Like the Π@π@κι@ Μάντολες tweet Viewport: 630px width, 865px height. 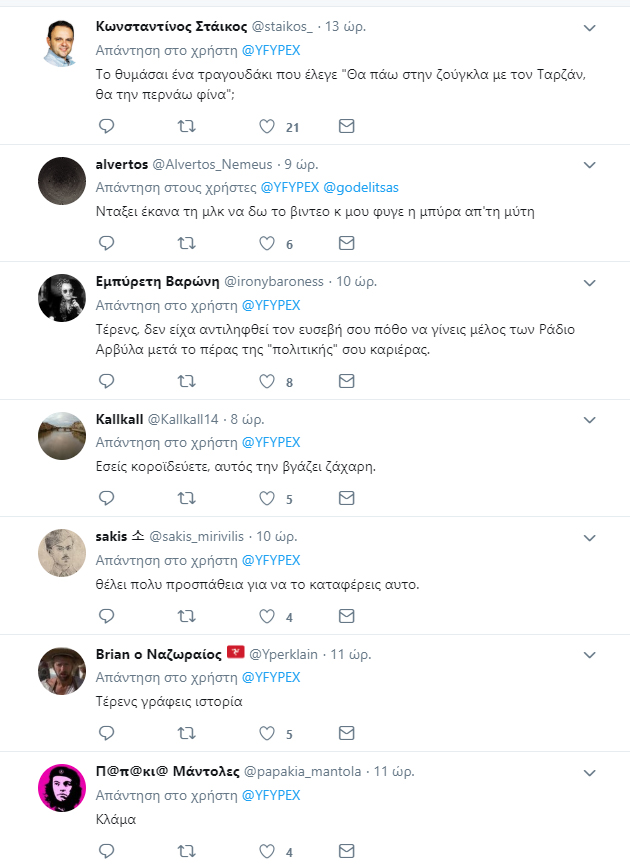pyautogui.click(x=267, y=851)
